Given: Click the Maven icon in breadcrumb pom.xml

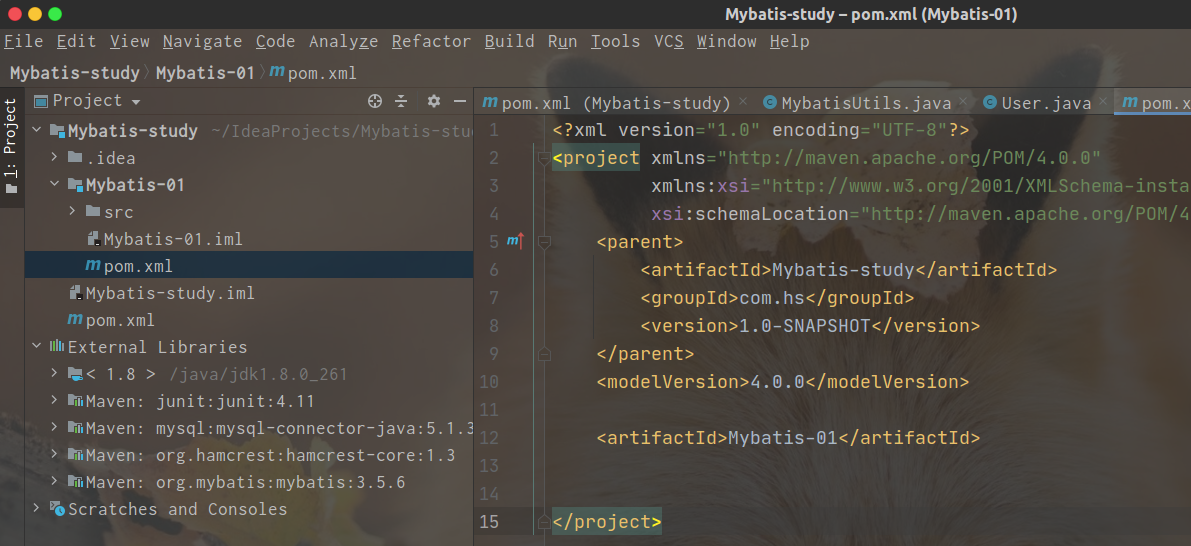Looking at the screenshot, I should coord(277,71).
